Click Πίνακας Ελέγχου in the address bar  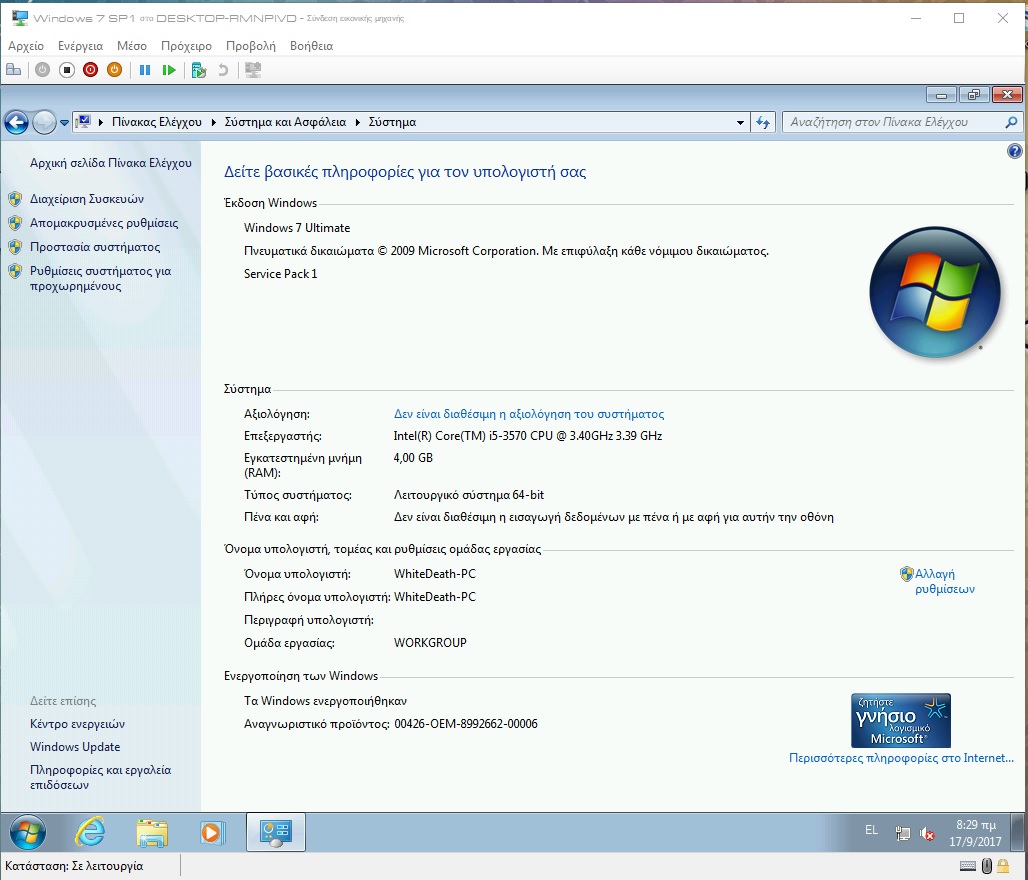coord(157,122)
